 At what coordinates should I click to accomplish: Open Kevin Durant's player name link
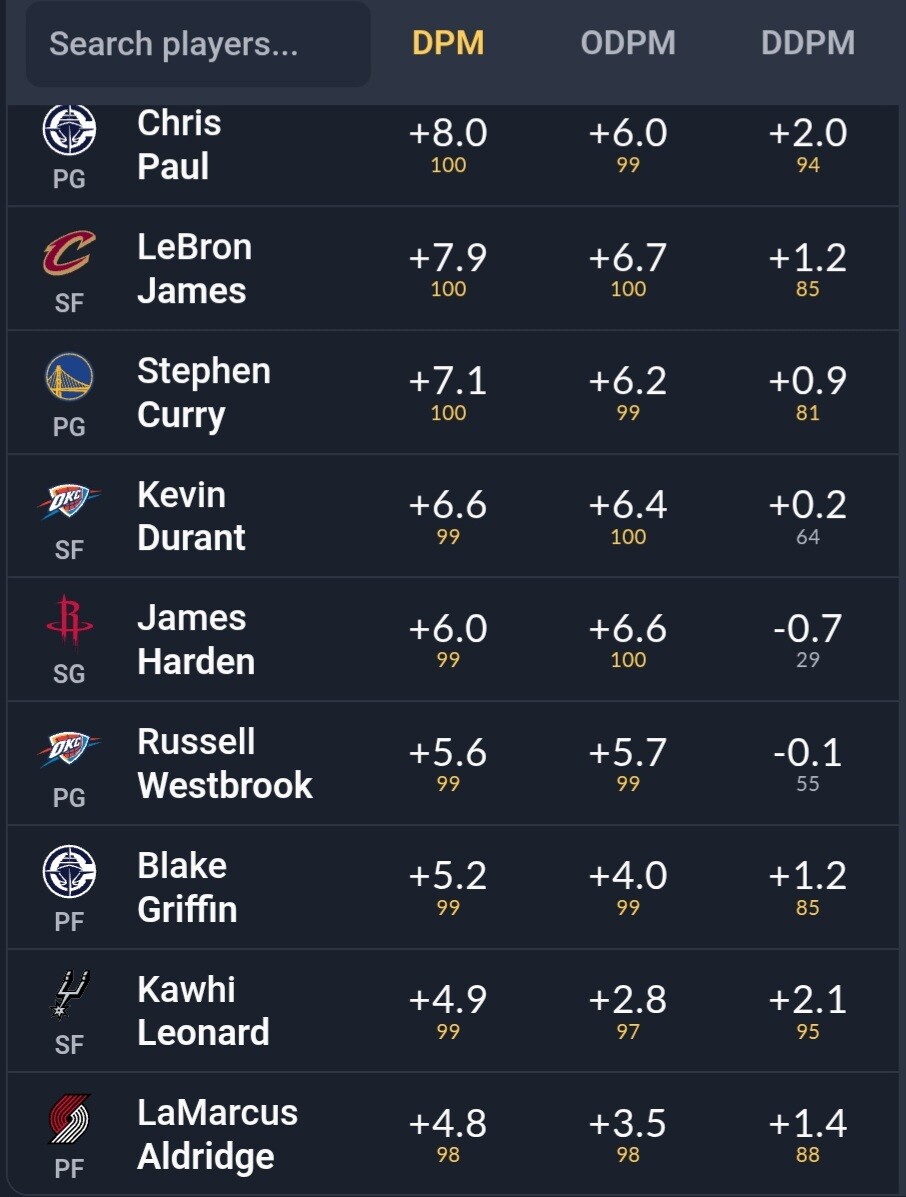coord(192,516)
